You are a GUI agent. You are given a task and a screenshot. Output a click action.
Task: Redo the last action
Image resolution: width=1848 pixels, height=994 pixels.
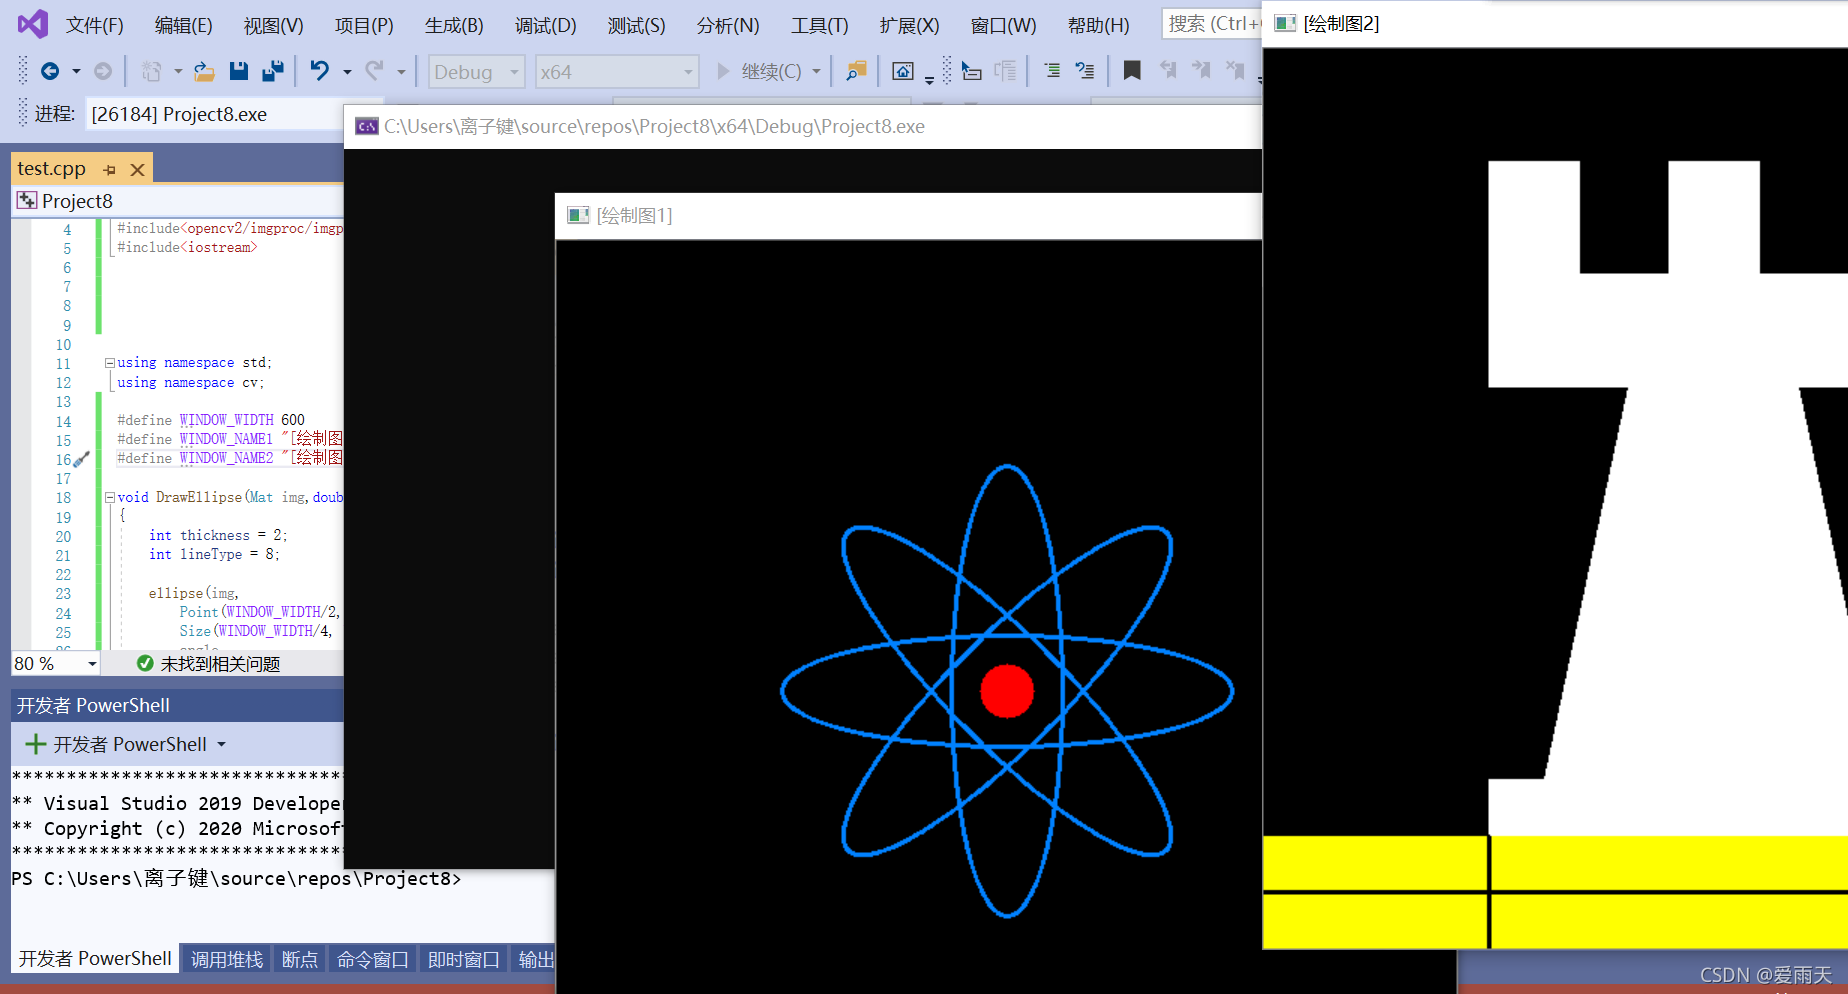point(374,71)
